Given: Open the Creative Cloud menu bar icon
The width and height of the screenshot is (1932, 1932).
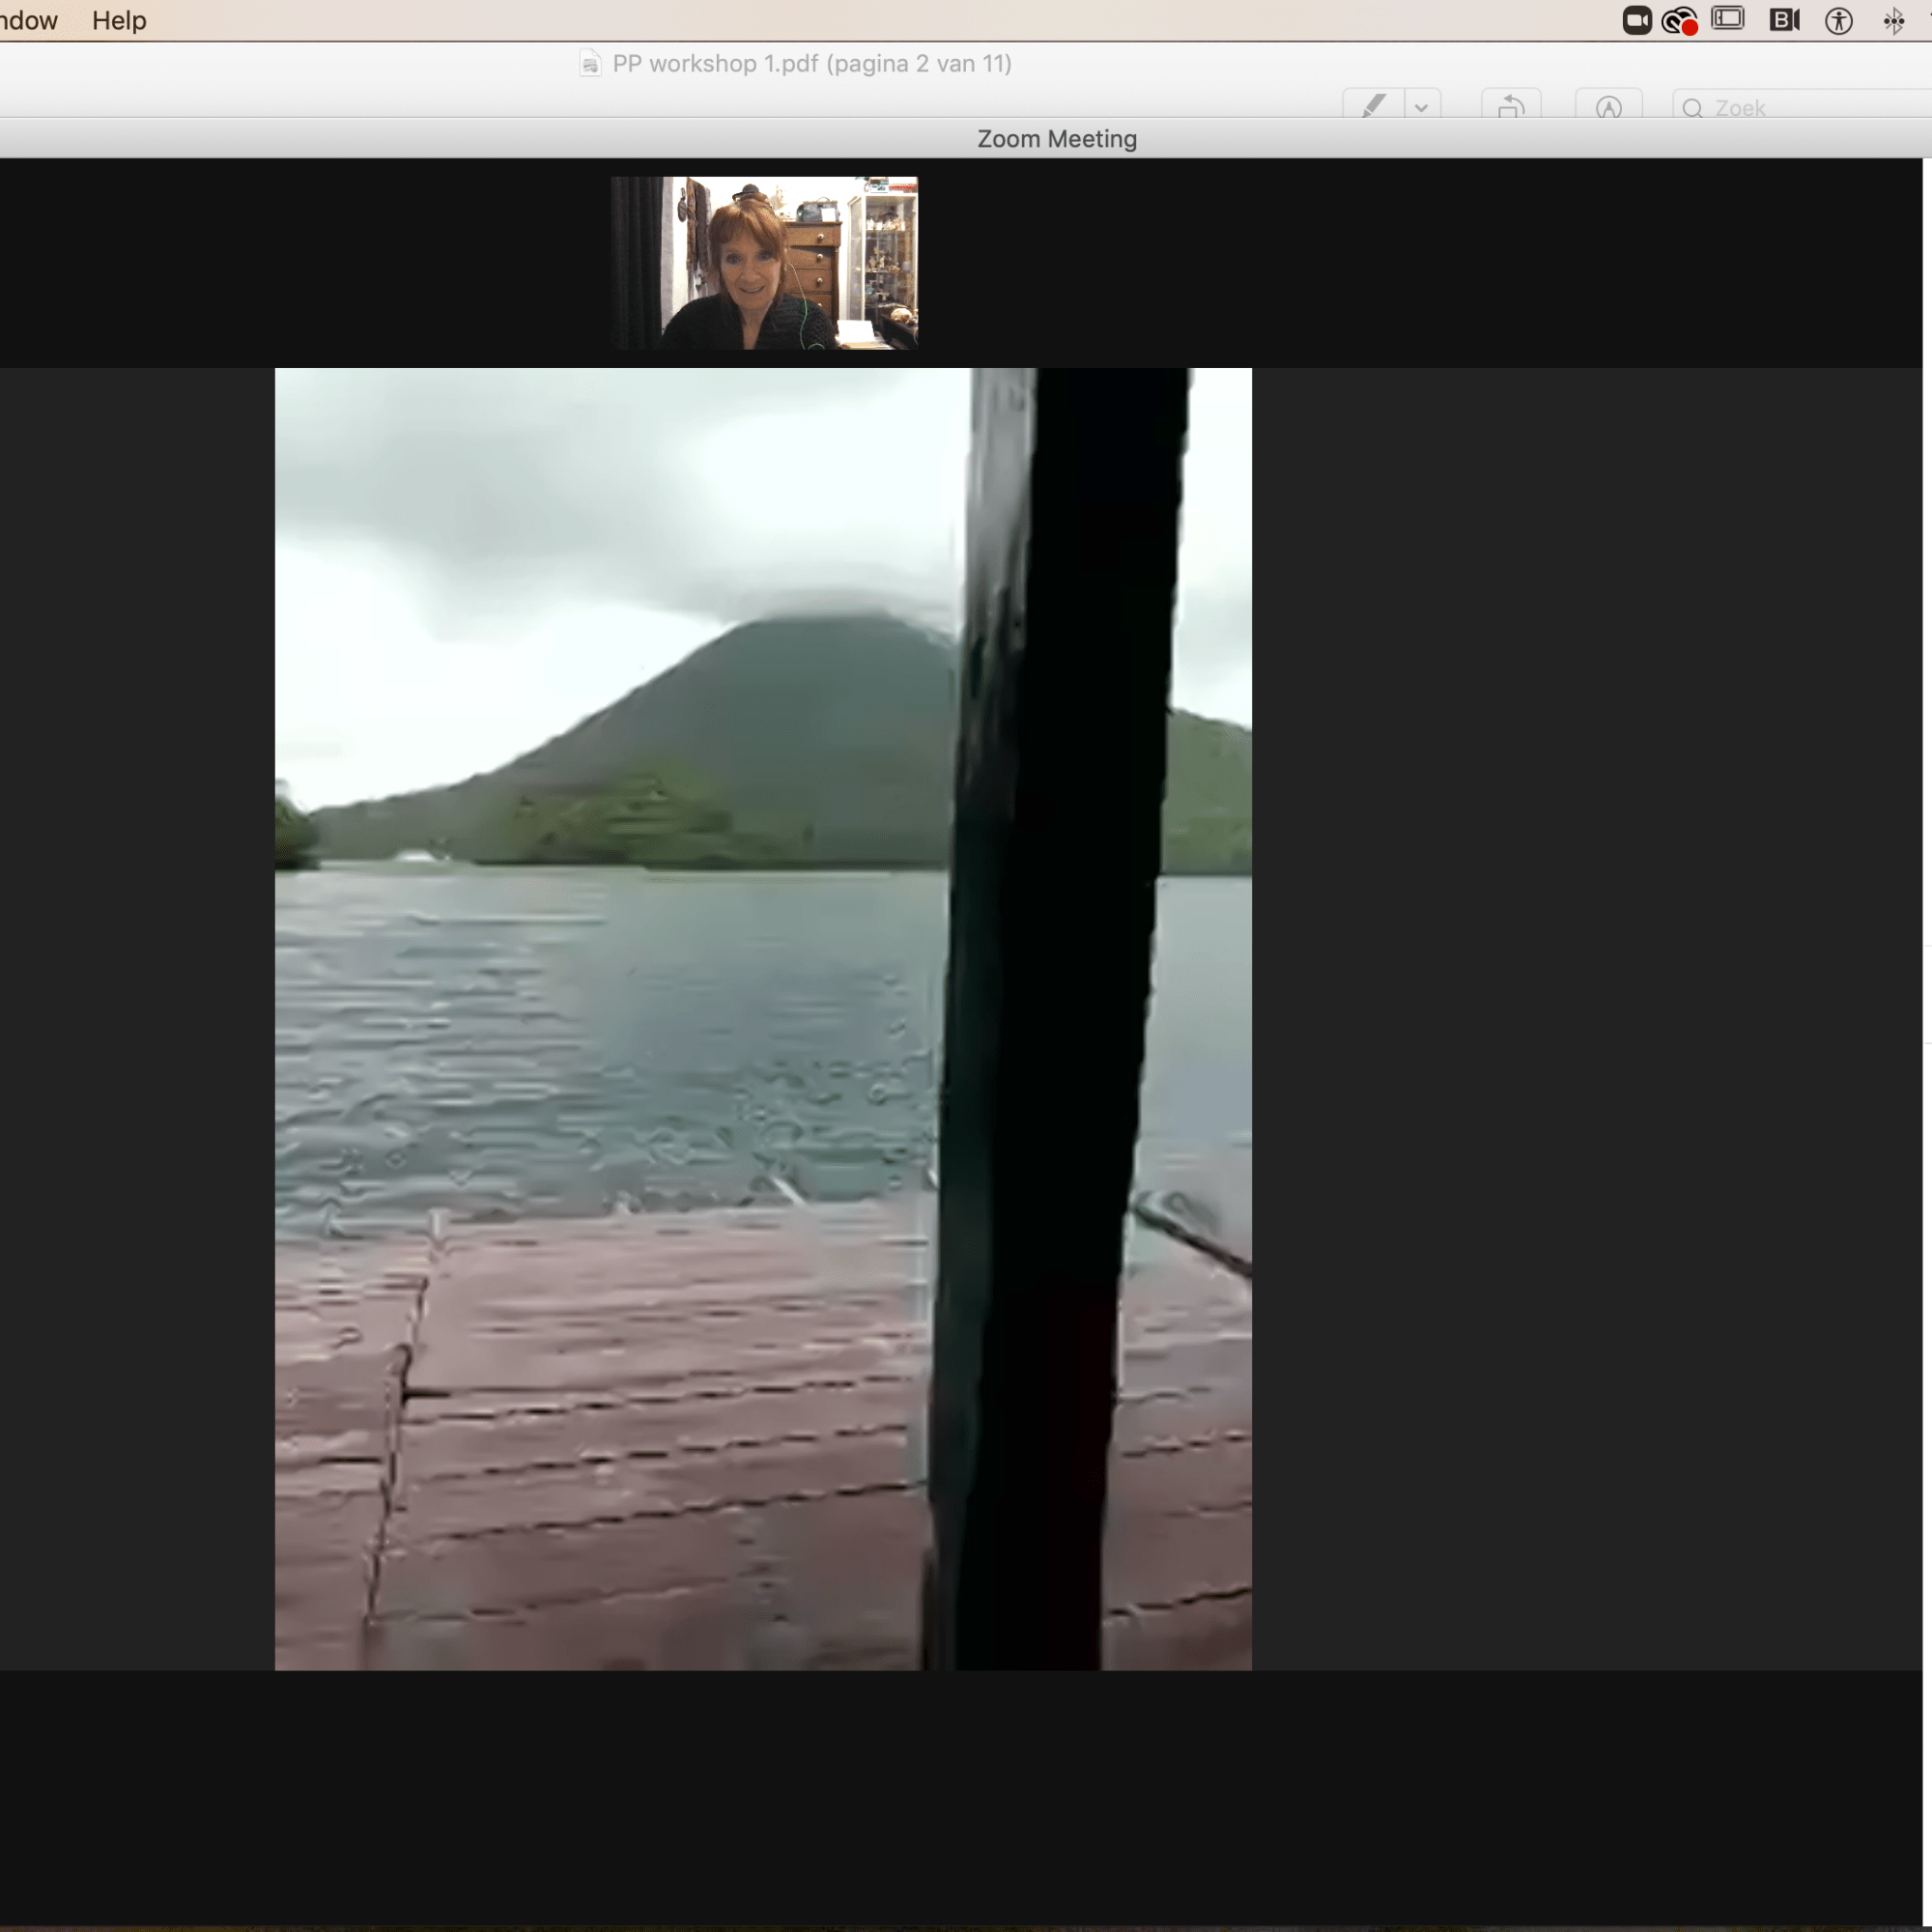Looking at the screenshot, I should (x=1679, y=20).
